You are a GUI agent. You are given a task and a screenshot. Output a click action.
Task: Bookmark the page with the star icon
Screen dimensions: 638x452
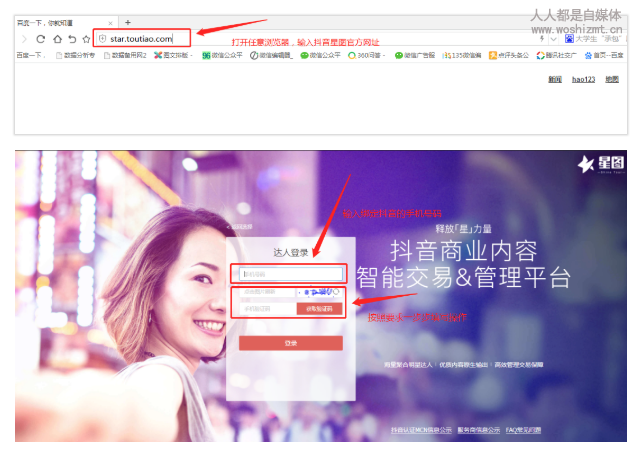[x=86, y=39]
